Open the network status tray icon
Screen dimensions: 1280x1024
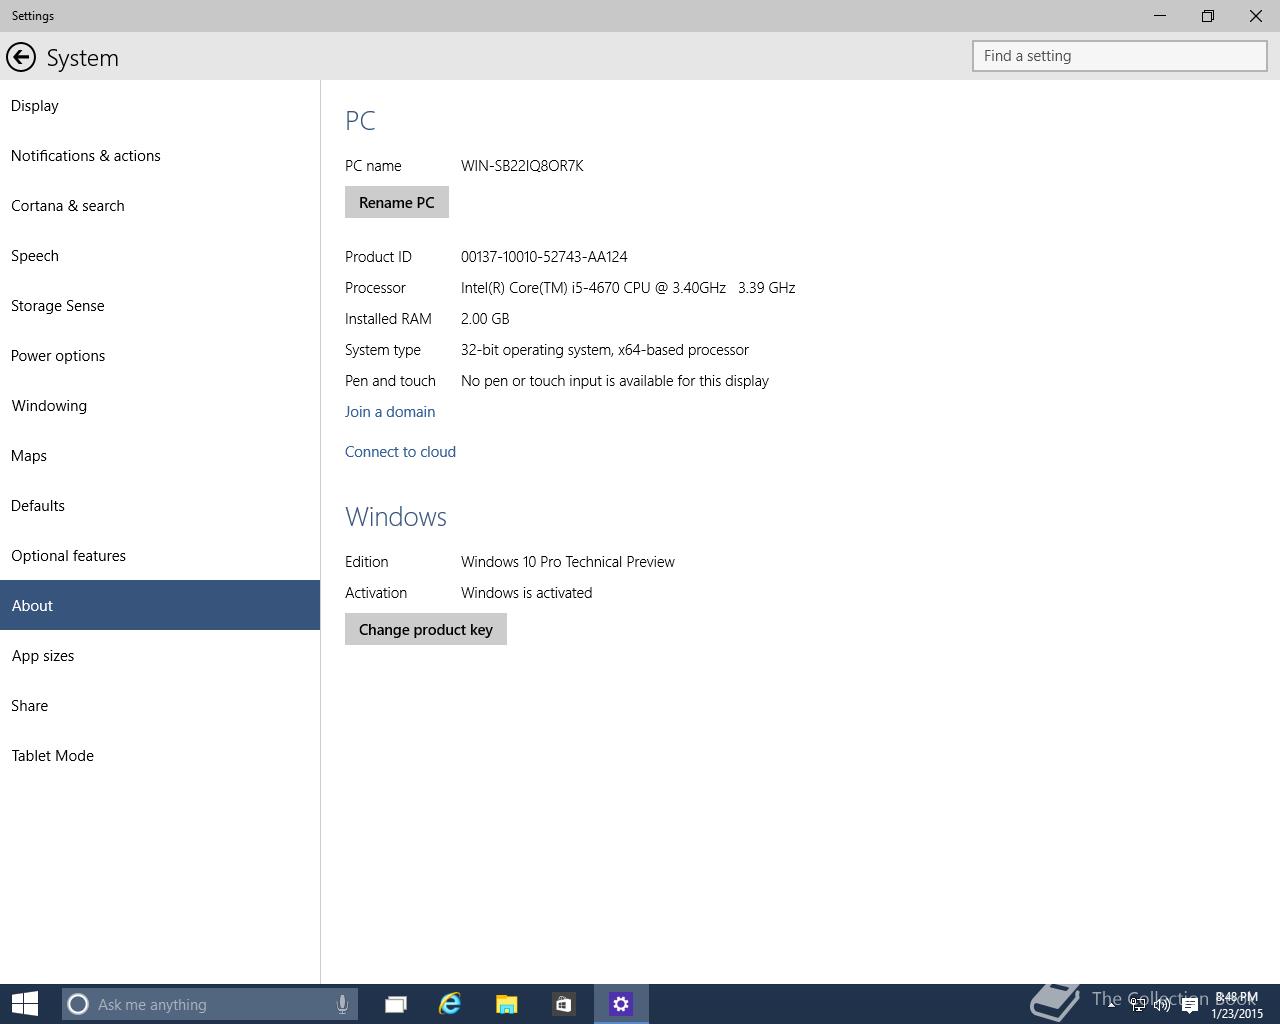[1138, 1005]
